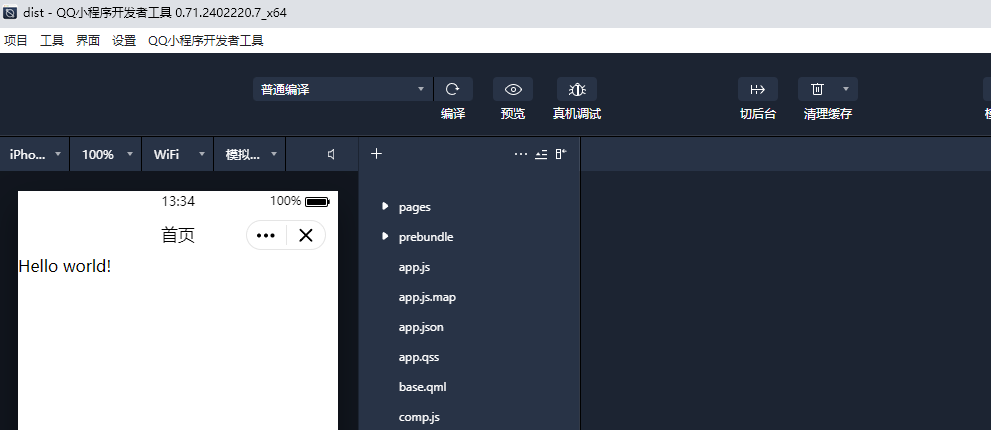This screenshot has height=430, width=991.
Task: Click the 首页 page title in simulator
Action: coord(178,235)
